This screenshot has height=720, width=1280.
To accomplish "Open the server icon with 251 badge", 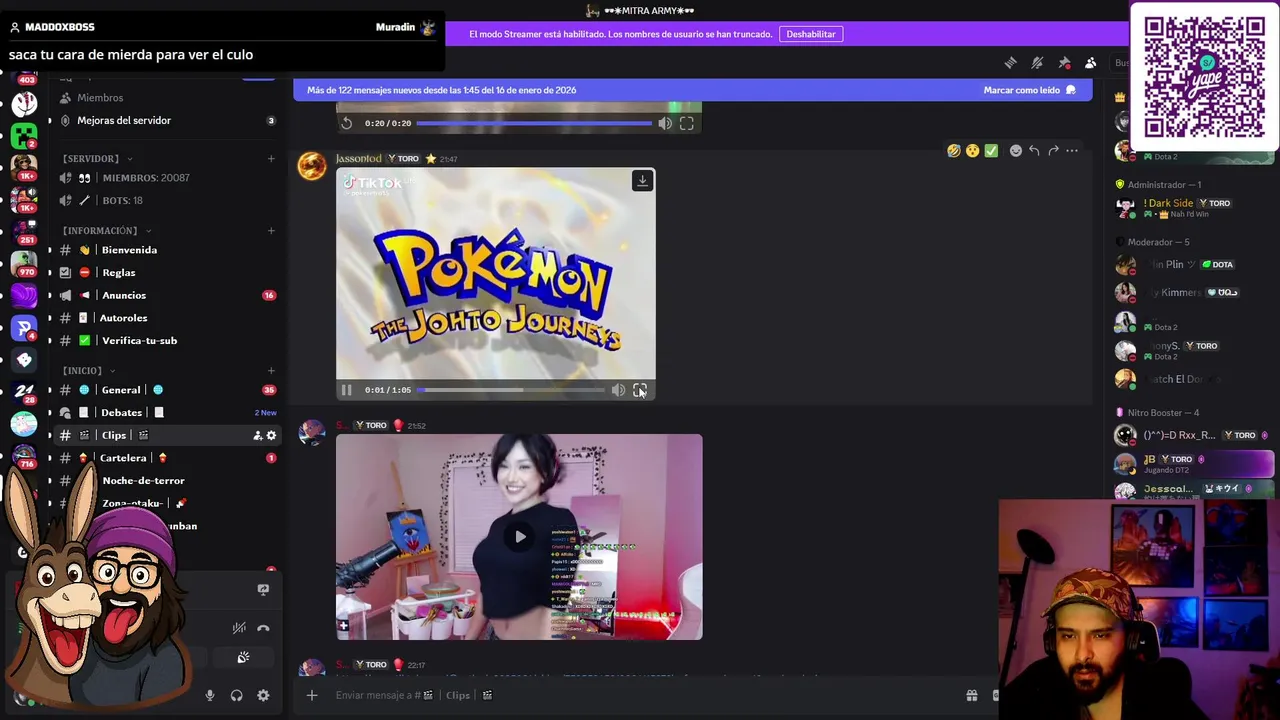I will tap(24, 231).
